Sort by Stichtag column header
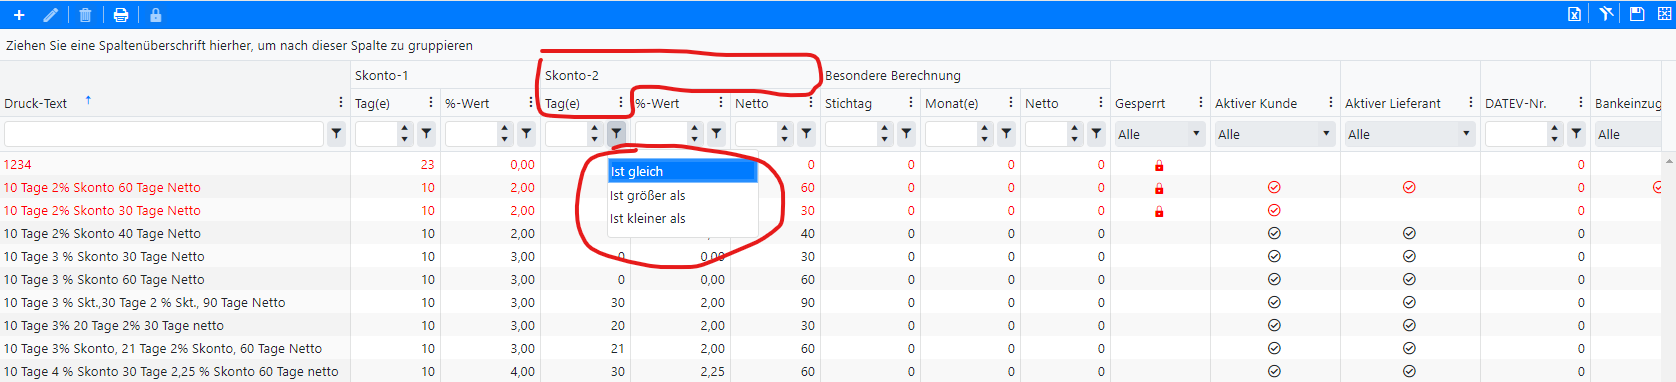This screenshot has height=382, width=1676. coord(848,104)
